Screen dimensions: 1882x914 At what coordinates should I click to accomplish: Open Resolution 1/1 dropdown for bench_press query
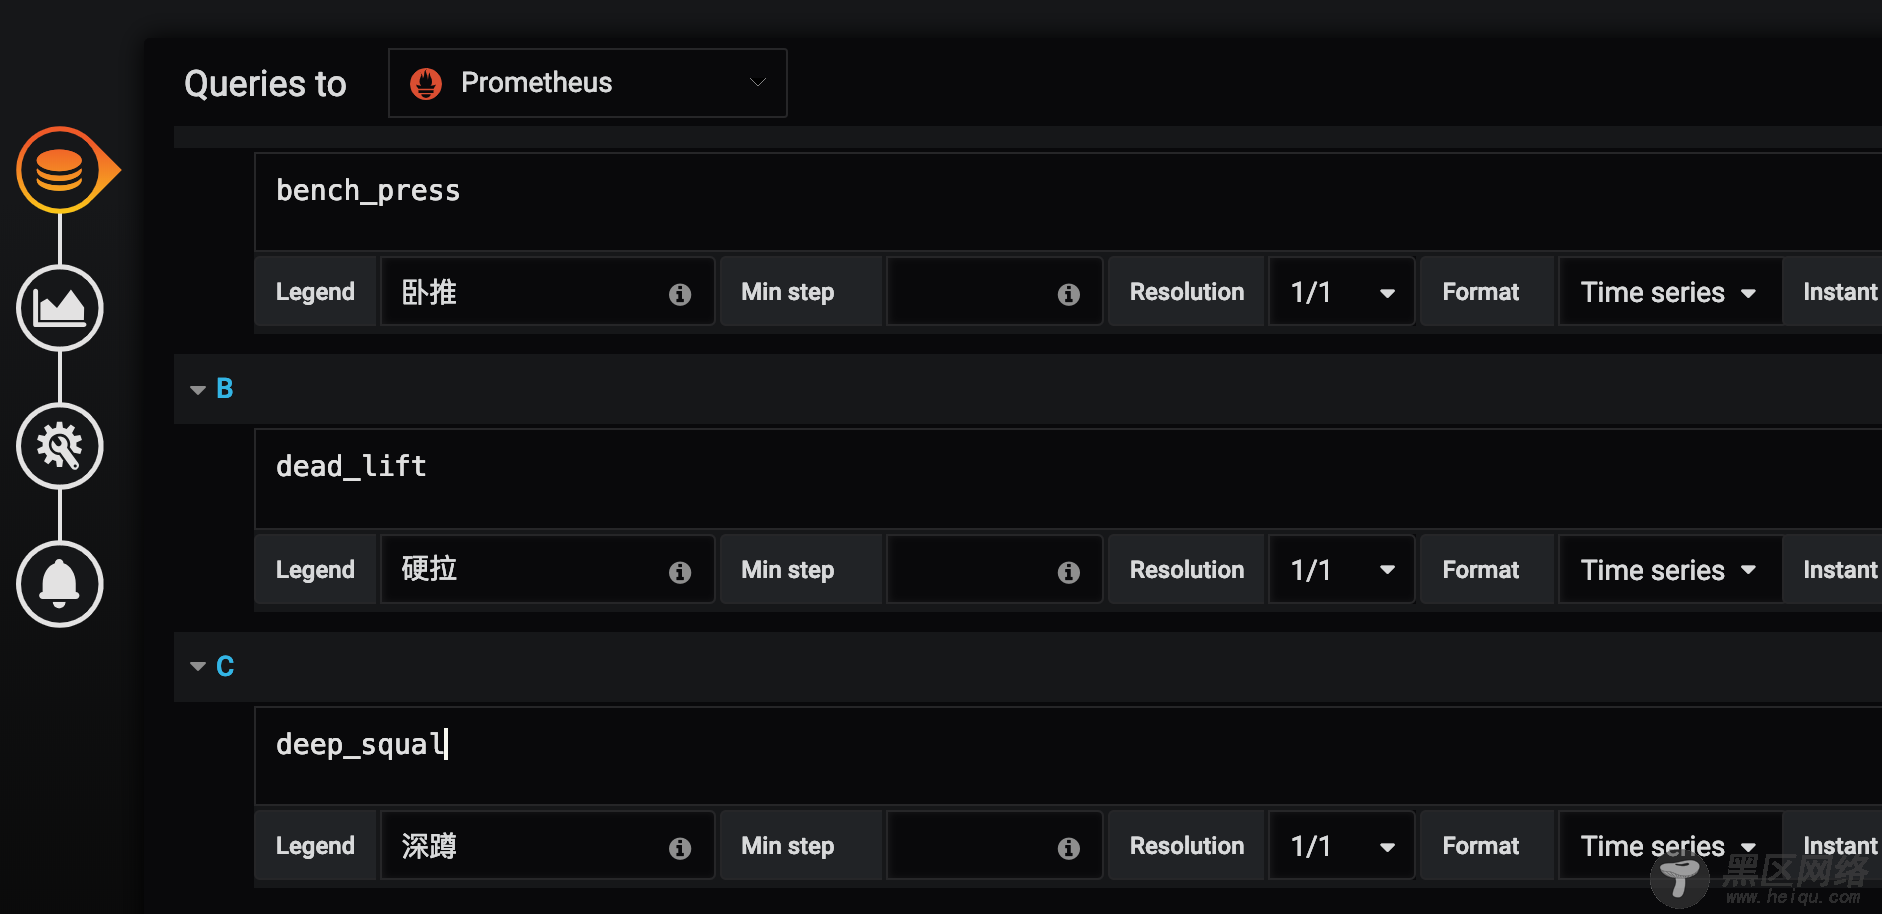coord(1342,291)
